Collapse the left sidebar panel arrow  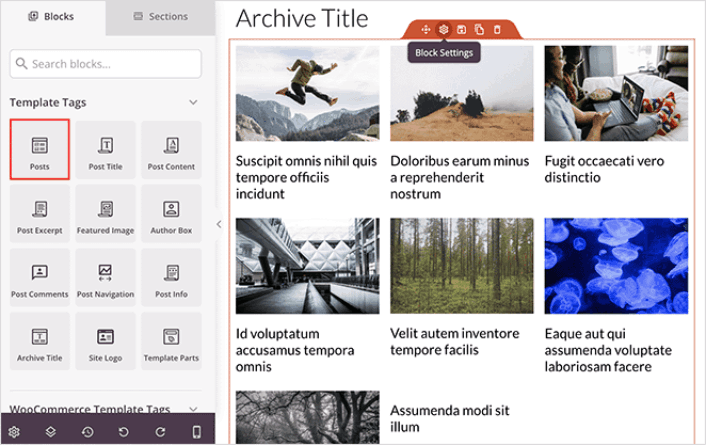[219, 224]
